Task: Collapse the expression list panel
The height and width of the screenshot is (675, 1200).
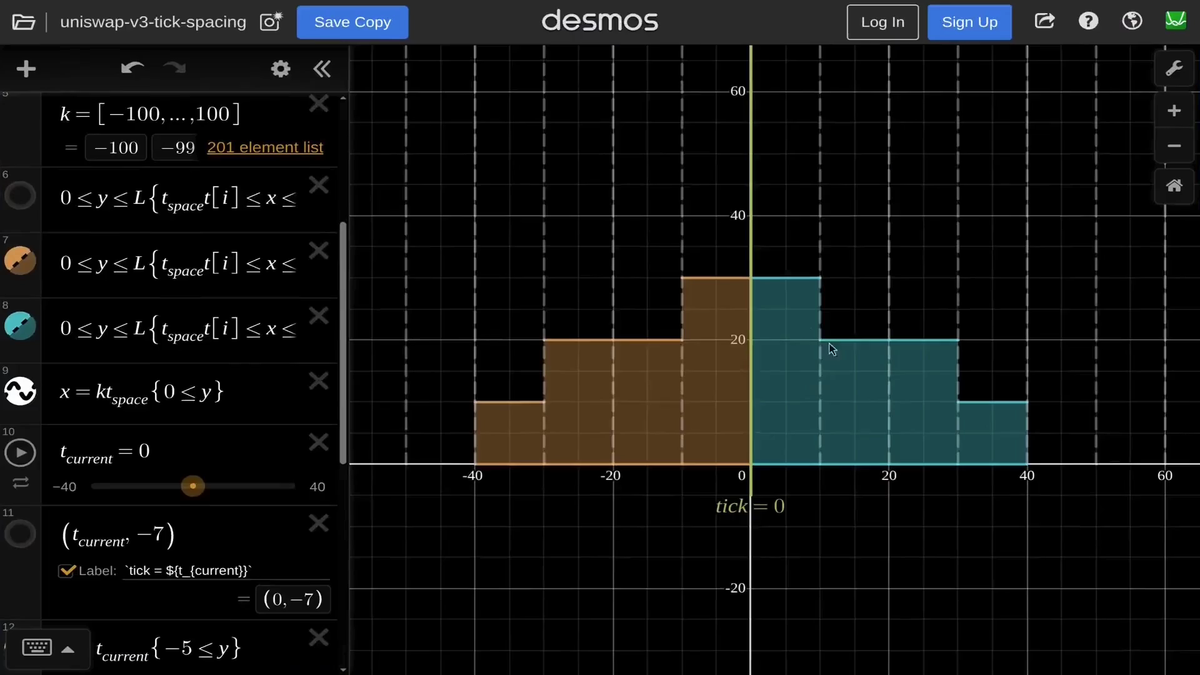Action: coord(322,69)
